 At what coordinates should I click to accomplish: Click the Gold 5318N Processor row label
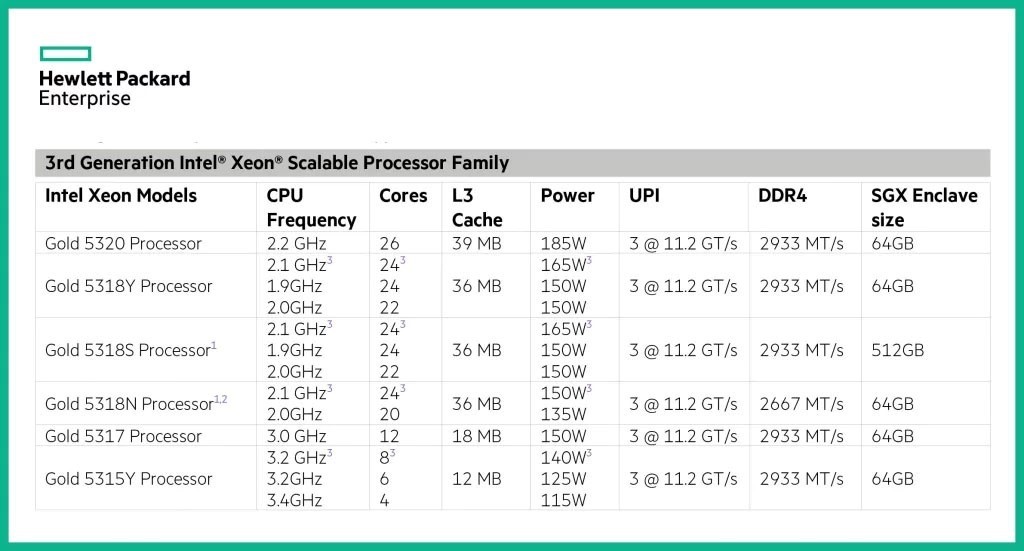(136, 403)
